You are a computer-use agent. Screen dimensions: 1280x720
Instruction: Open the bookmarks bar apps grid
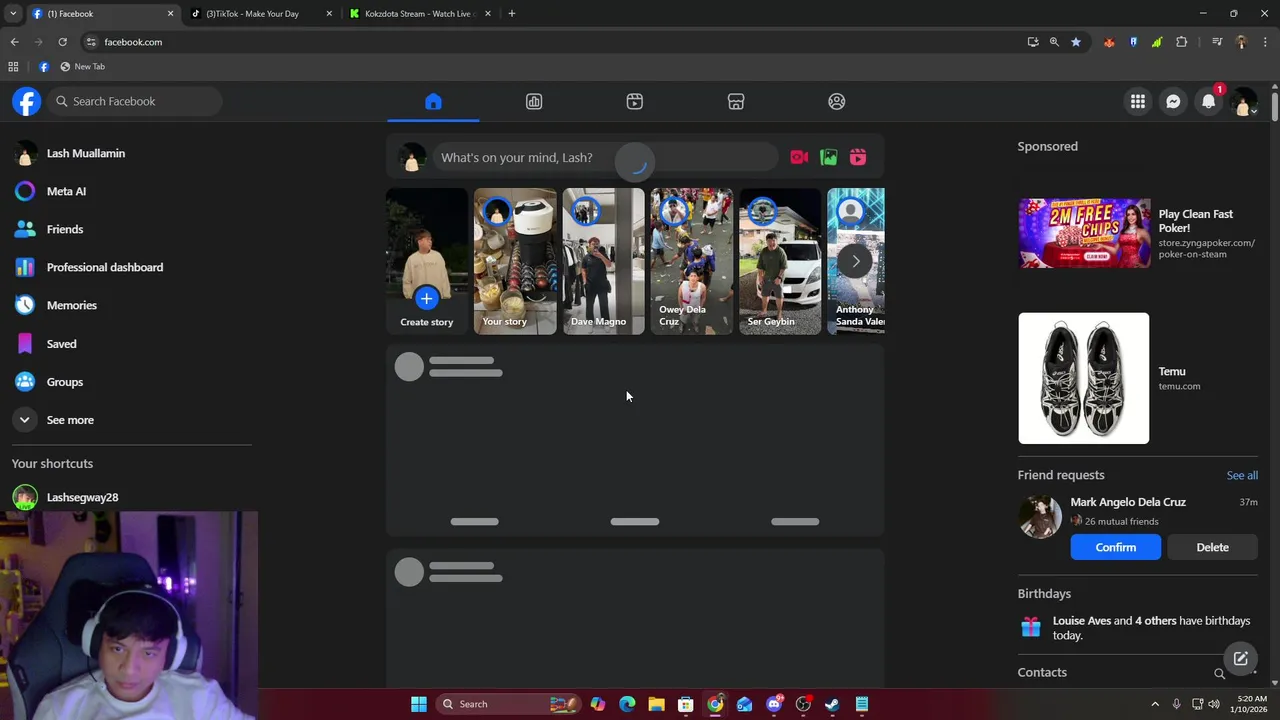pyautogui.click(x=13, y=67)
